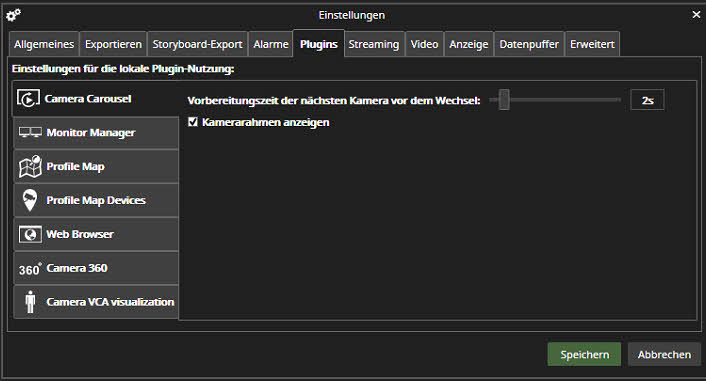Click the Vorbereitungszeit slider handle
This screenshot has width=706, height=381.
click(504, 100)
